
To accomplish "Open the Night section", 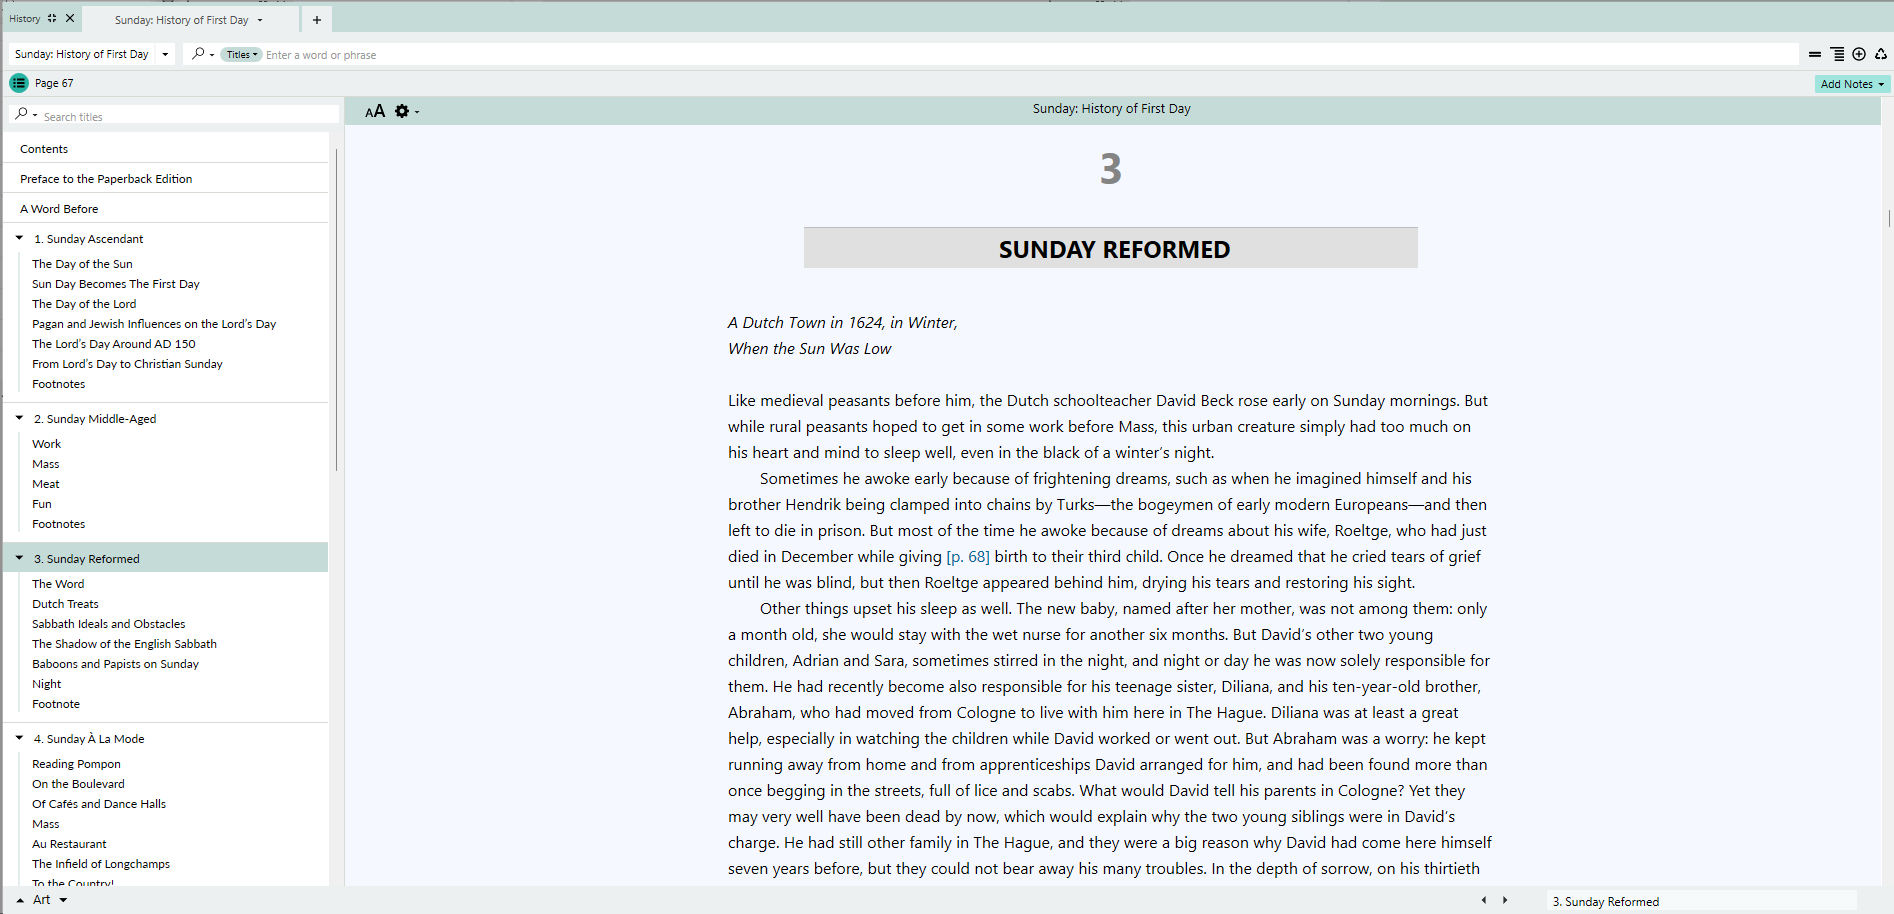I will pos(46,684).
